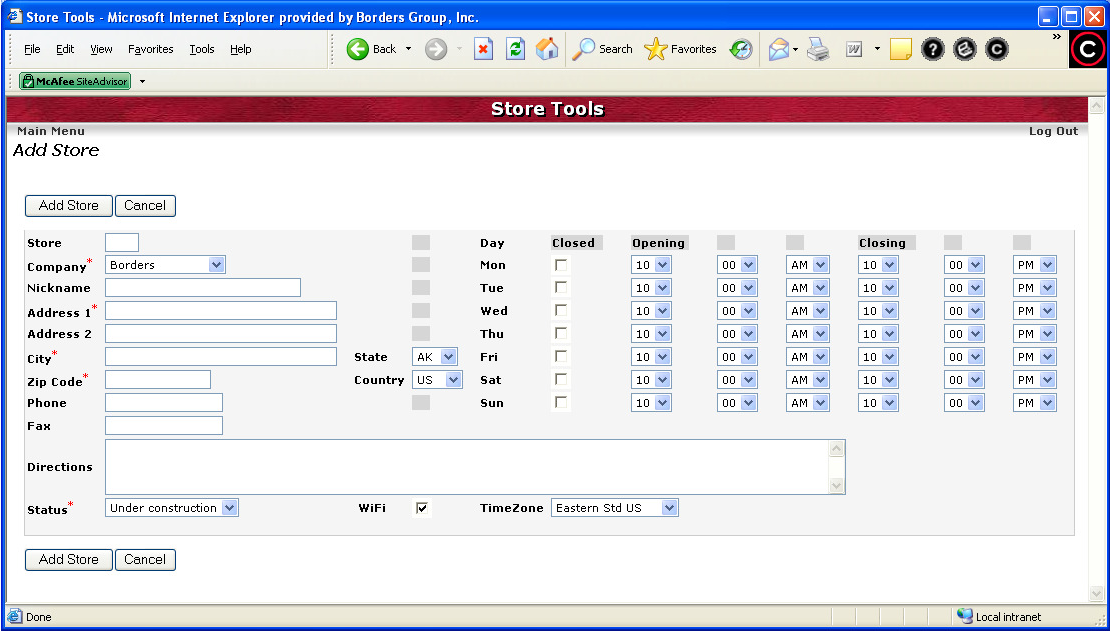Open the Mail icon in the toolbar
1110x631 pixels.
coord(779,49)
